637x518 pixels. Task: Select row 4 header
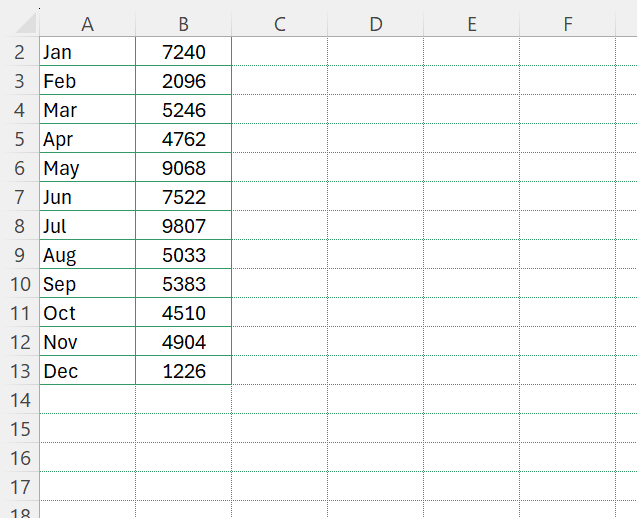click(x=20, y=109)
